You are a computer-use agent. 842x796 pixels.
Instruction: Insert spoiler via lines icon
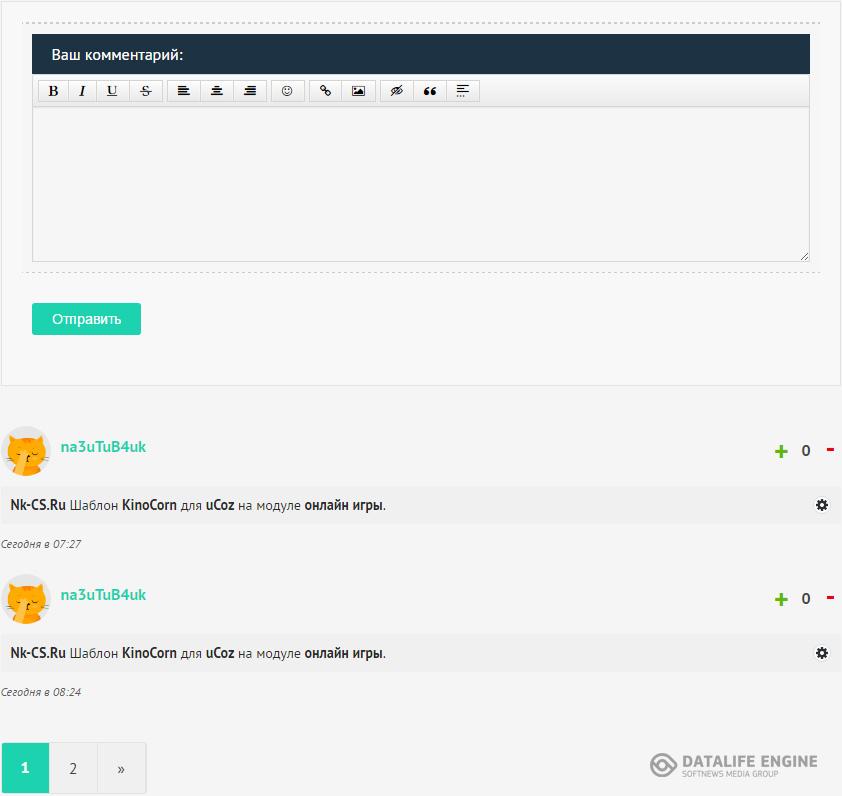(463, 91)
